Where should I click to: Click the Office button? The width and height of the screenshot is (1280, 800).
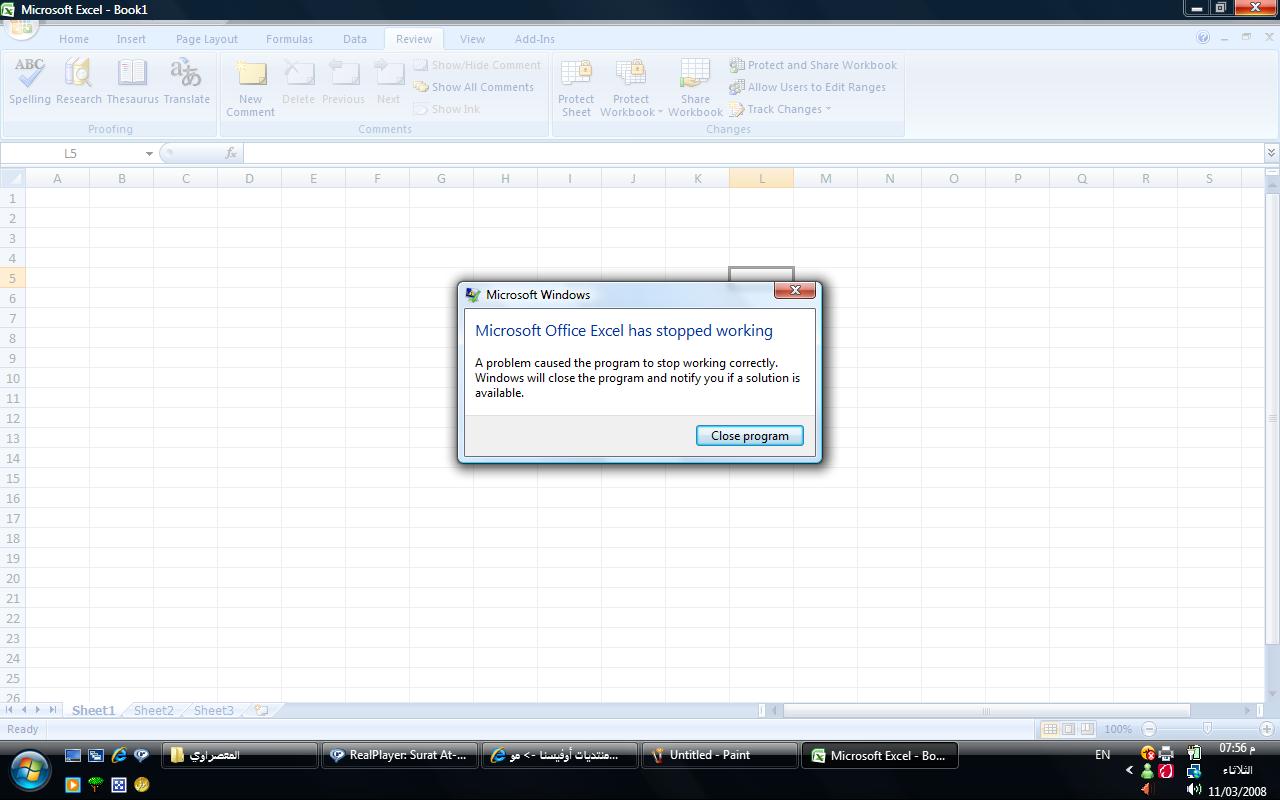point(22,28)
